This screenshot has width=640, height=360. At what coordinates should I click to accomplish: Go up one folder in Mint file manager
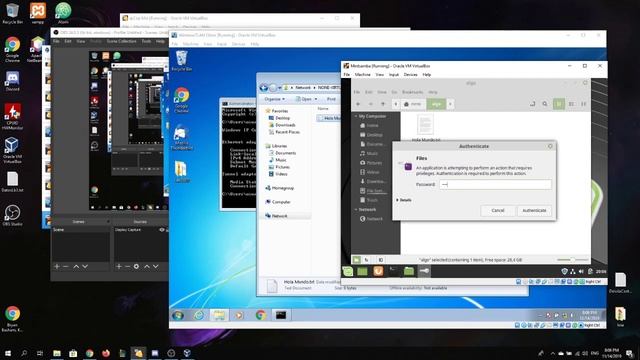pyautogui.click(x=383, y=104)
